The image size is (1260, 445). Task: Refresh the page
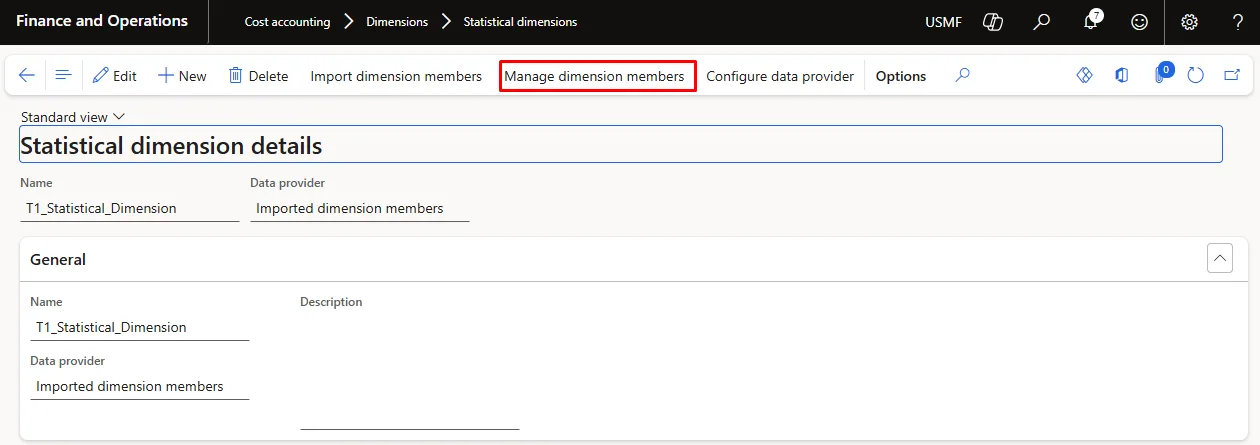pyautogui.click(x=1195, y=76)
